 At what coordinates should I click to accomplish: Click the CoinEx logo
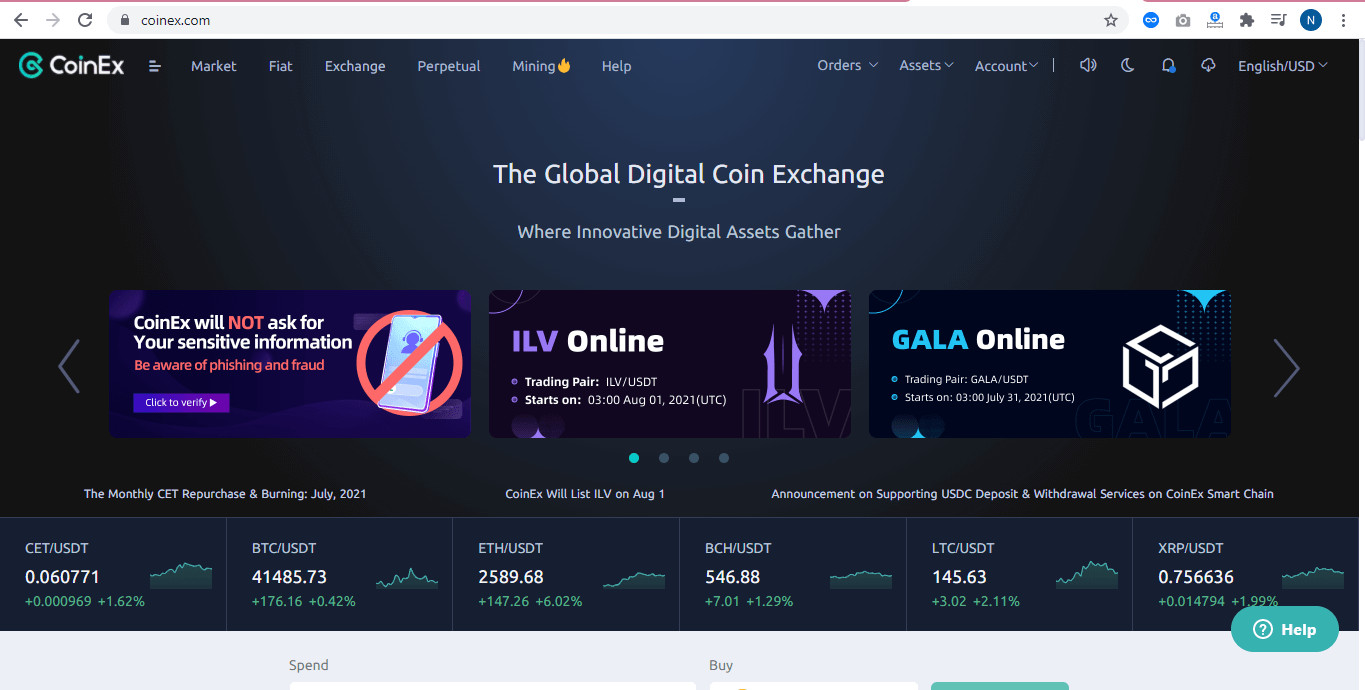click(72, 66)
